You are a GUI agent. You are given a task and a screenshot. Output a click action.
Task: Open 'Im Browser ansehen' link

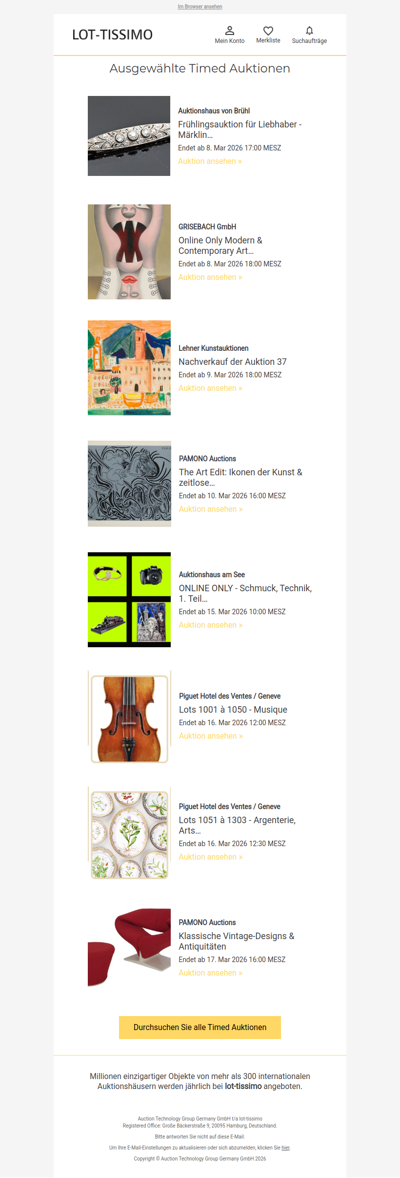pos(200,7)
